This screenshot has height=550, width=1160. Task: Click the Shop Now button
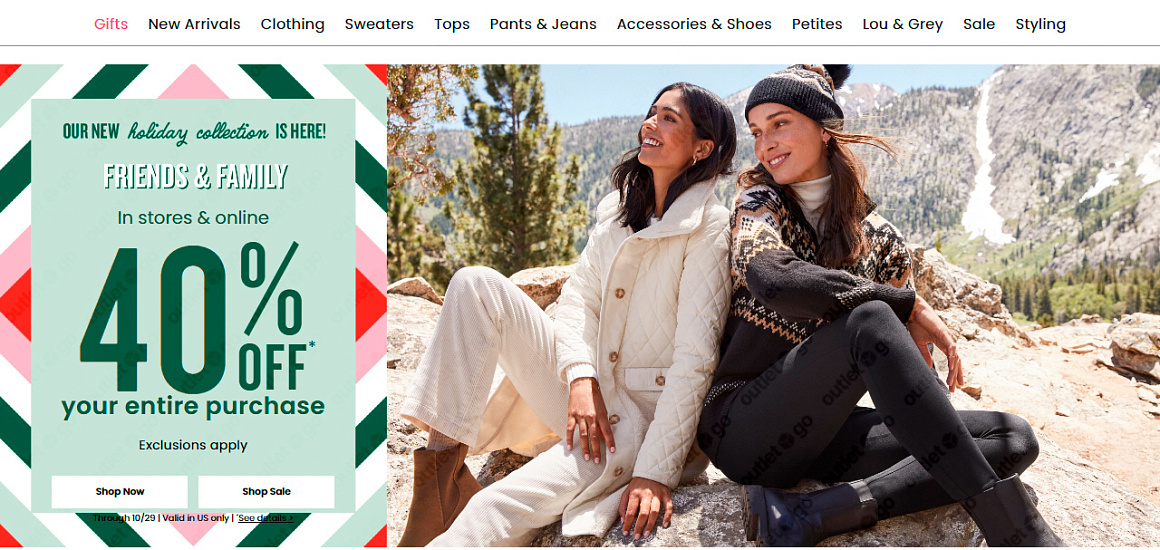tap(120, 492)
